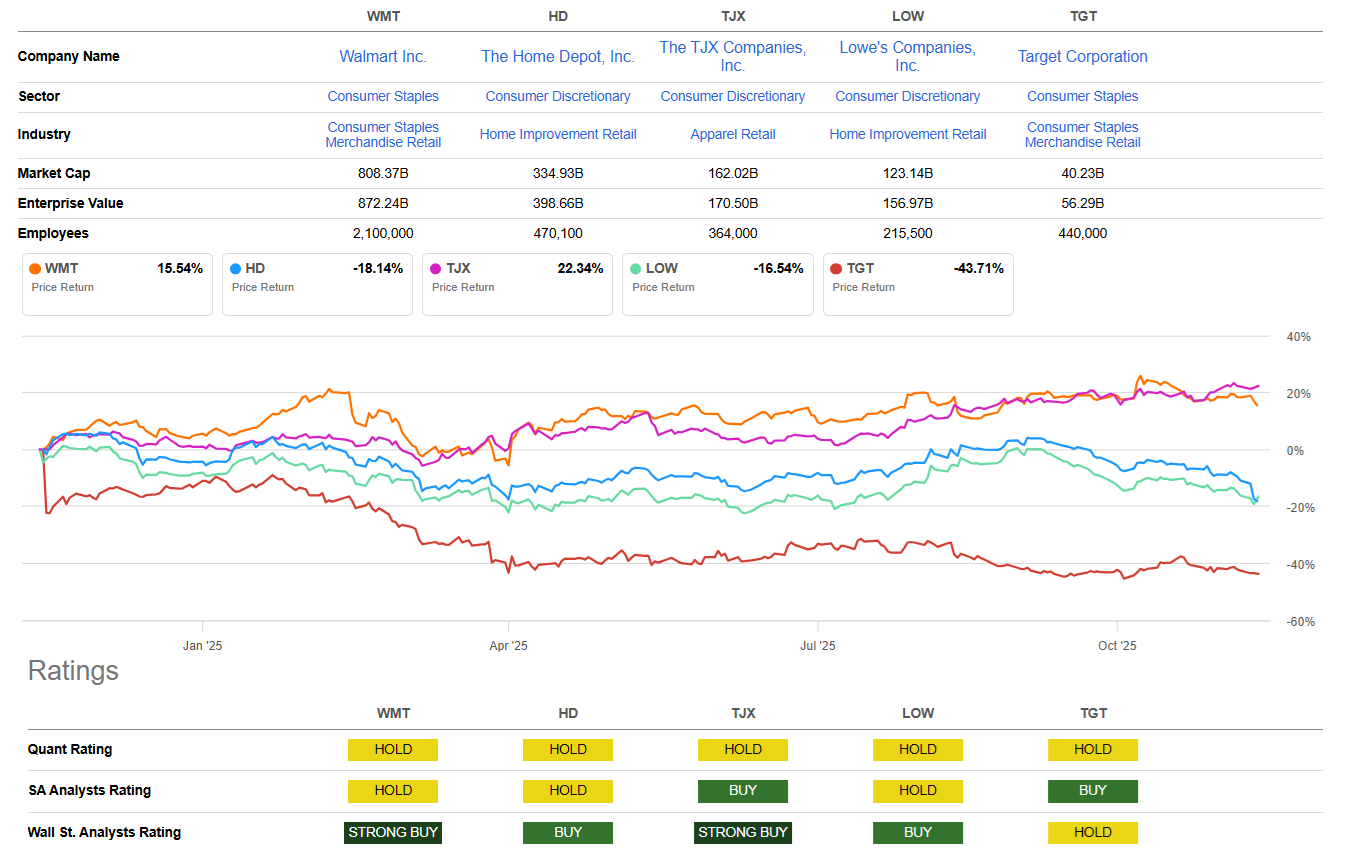This screenshot has height=867, width=1347.
Task: Click the magenta TJX legend dot
Action: click(435, 269)
